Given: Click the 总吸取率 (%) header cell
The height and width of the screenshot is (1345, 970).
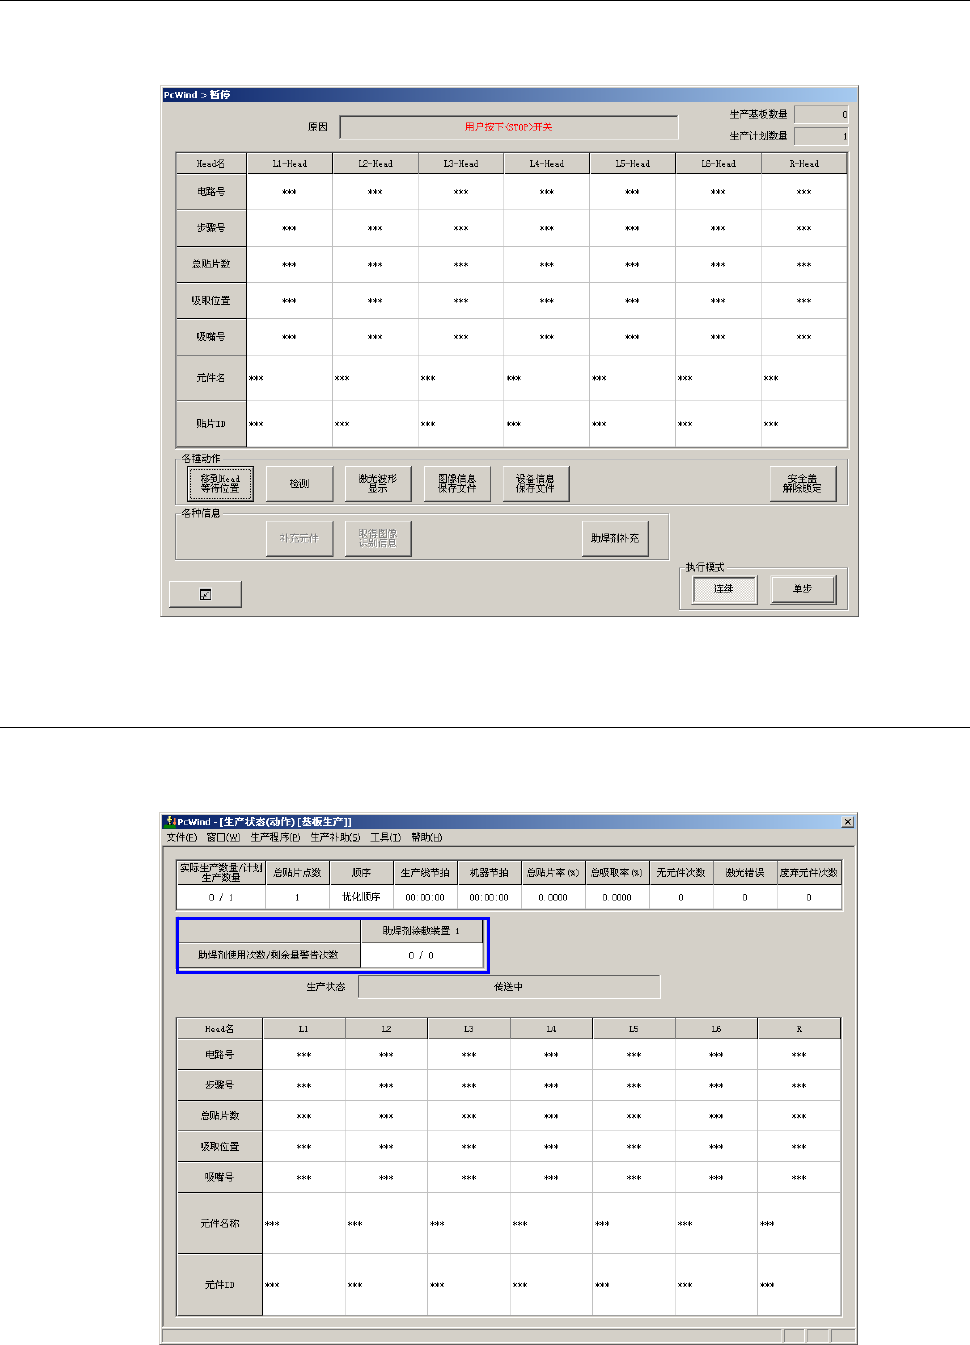Looking at the screenshot, I should [618, 873].
